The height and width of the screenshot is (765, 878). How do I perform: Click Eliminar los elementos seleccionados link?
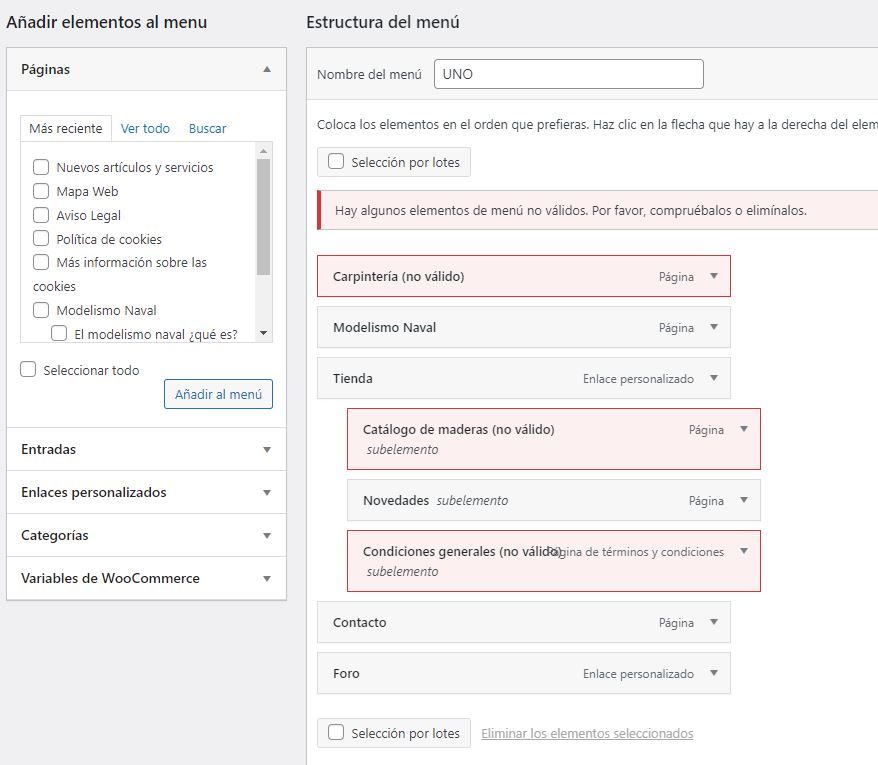coord(587,733)
